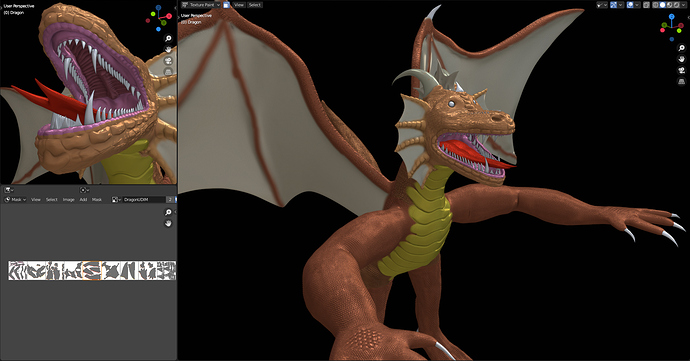Click zoom magnifier in left viewport
690x361 pixels.
tap(168, 38)
